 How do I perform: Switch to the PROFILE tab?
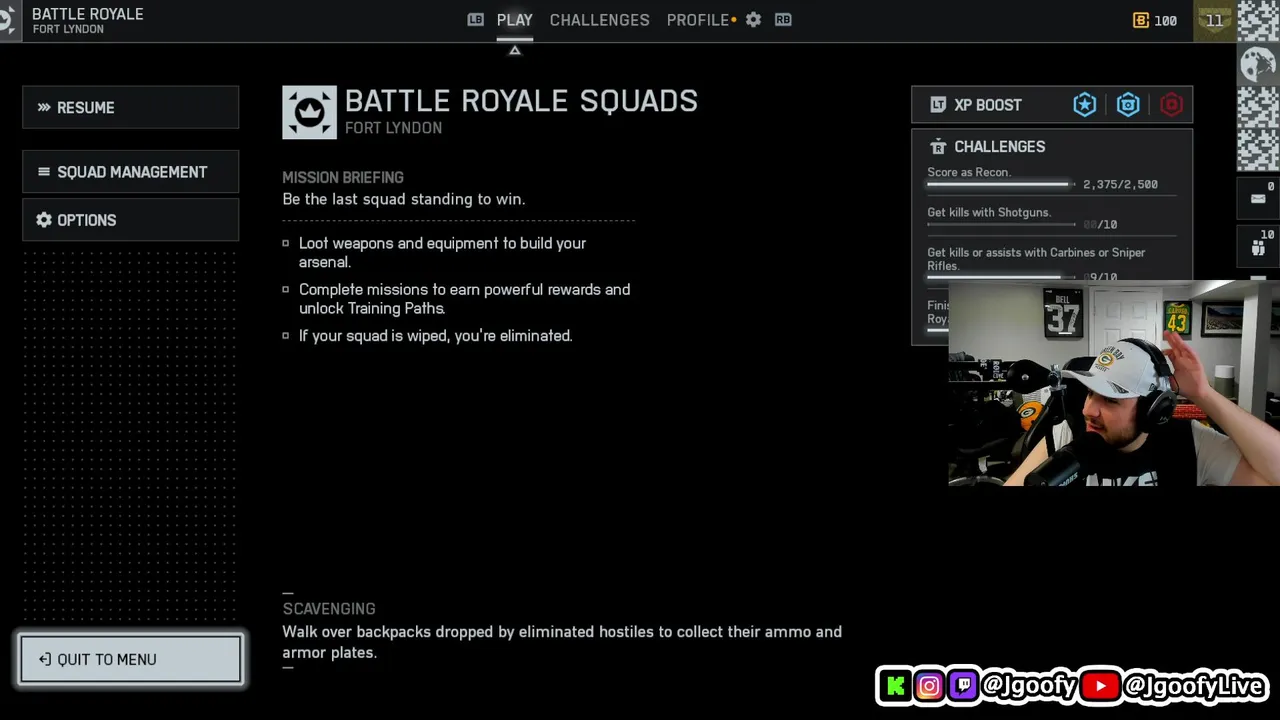pos(698,20)
